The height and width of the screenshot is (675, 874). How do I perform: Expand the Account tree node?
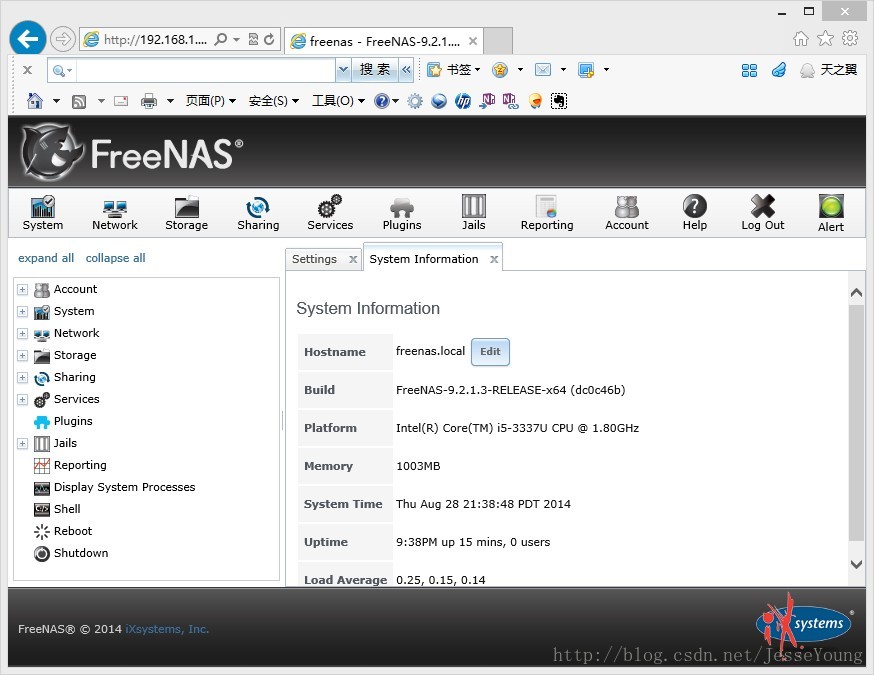click(x=22, y=289)
